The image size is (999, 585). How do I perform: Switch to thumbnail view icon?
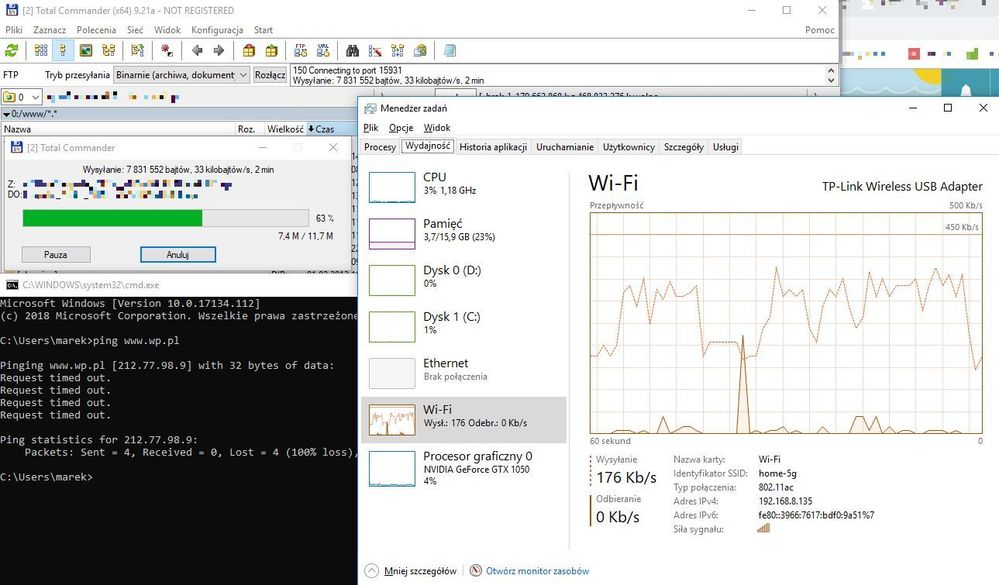(86, 50)
